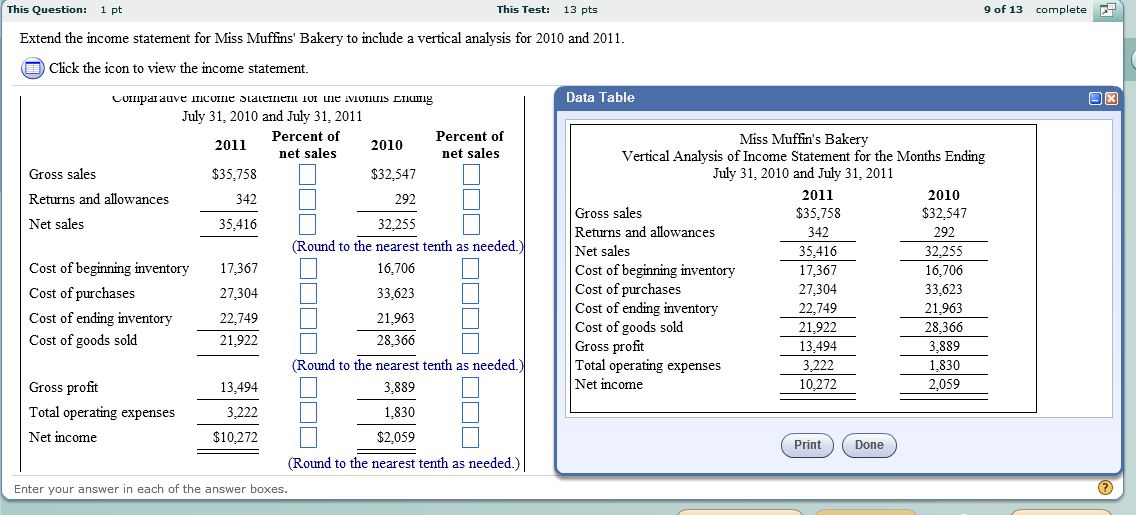Select Cost of purchases 2011 percent box
The height and width of the screenshot is (515, 1136).
click(308, 293)
